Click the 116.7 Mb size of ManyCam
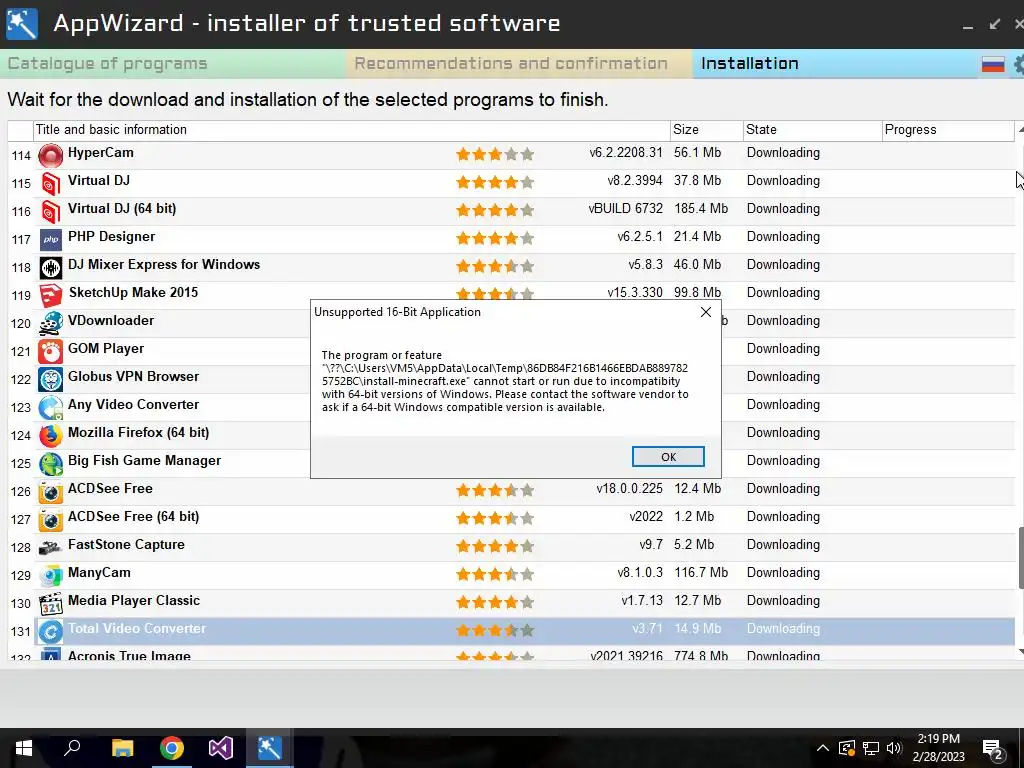 [701, 573]
